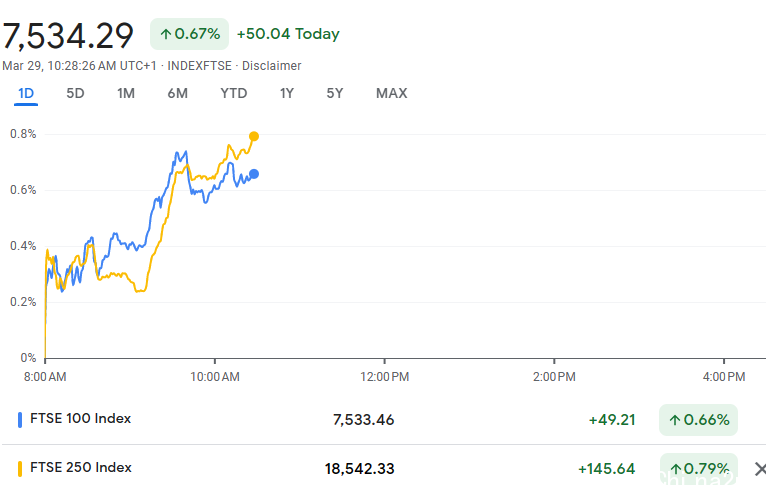
Task: Switch to the 5Y time range
Action: pyautogui.click(x=335, y=93)
